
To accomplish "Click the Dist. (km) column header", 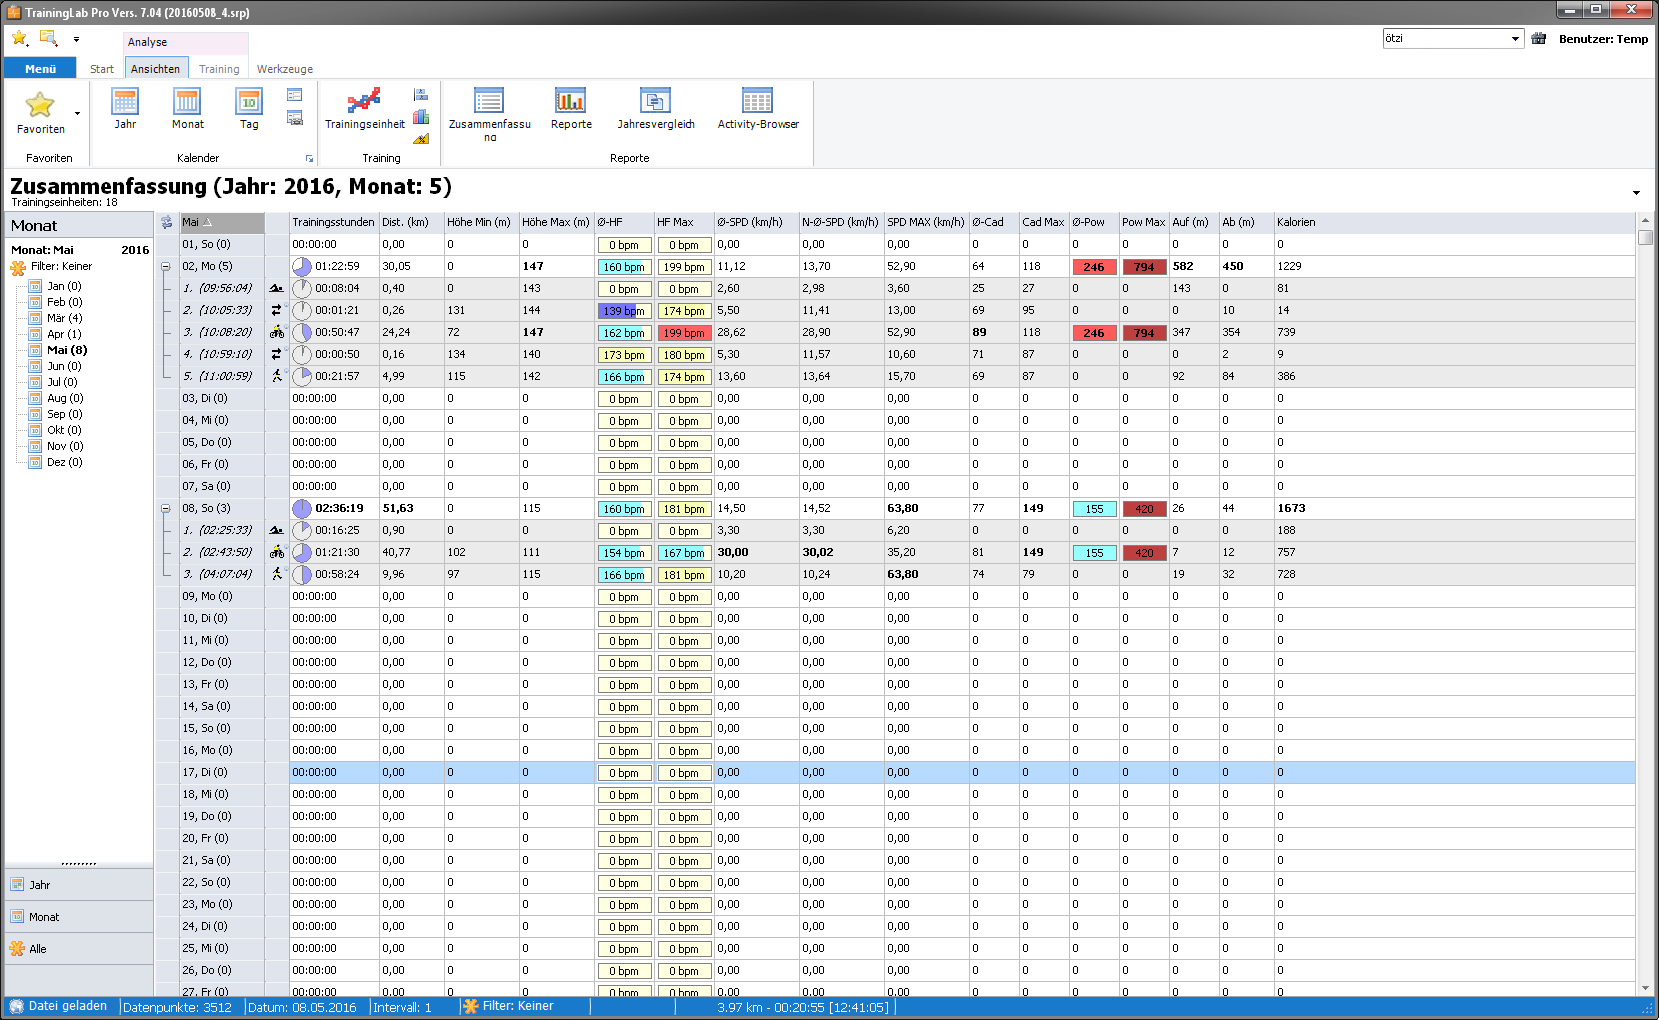I will tap(412, 222).
